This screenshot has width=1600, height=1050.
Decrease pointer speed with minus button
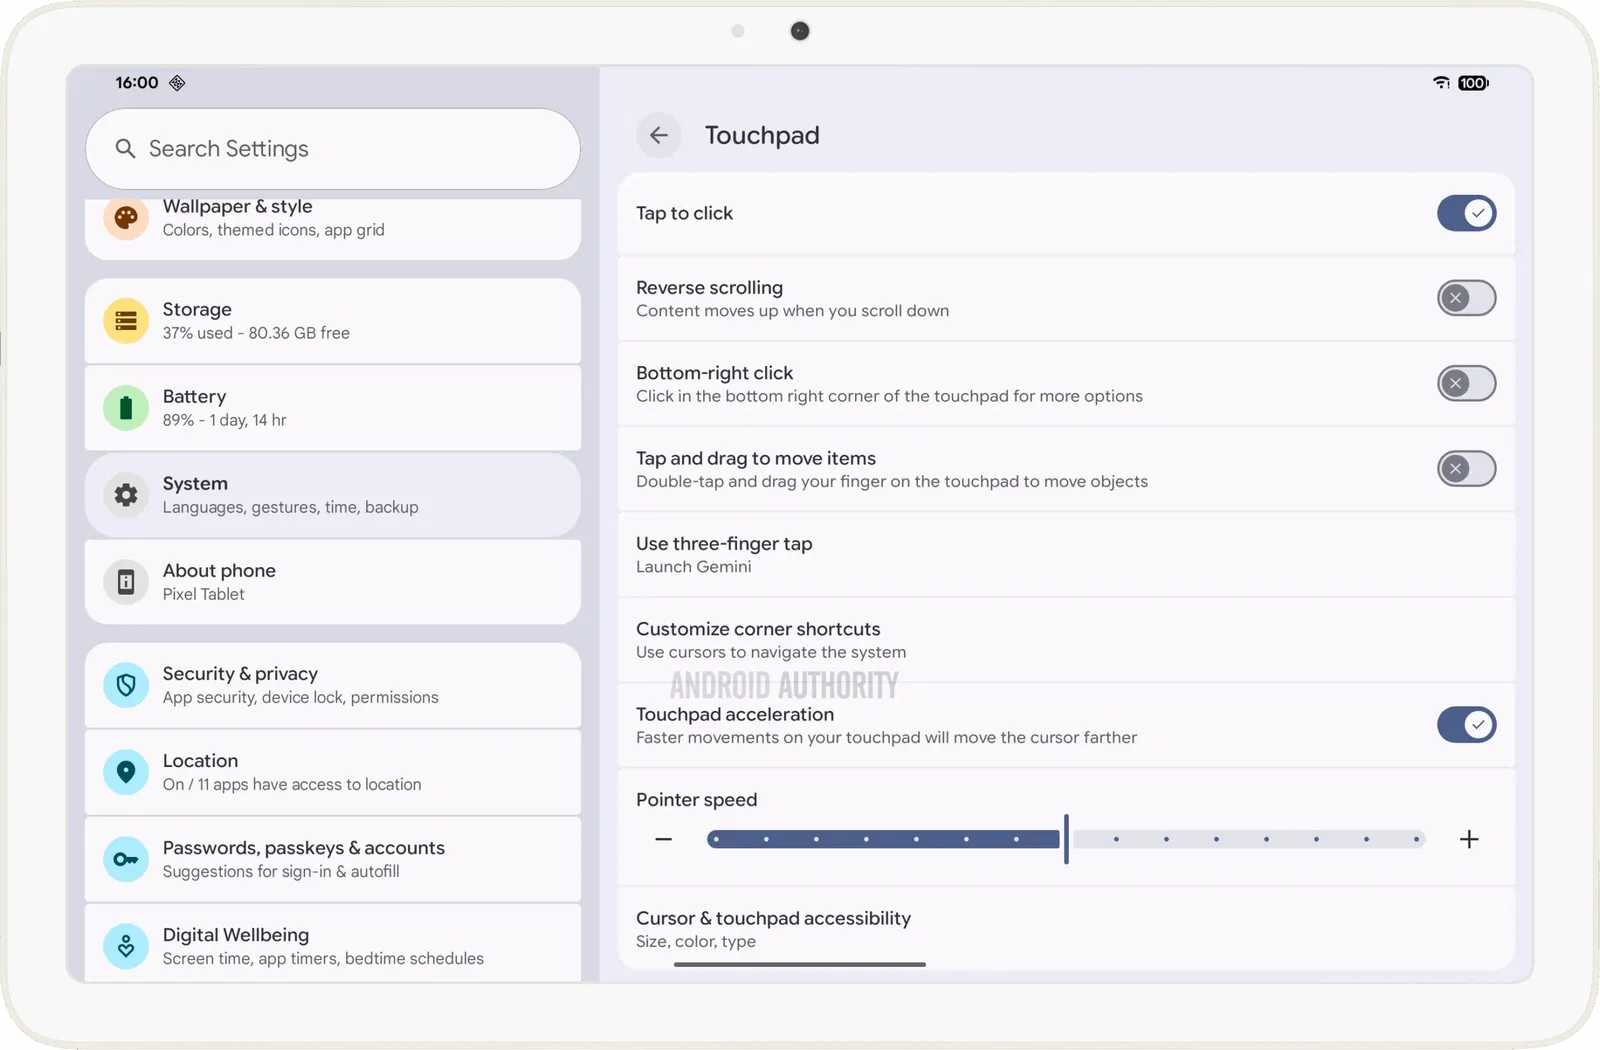[663, 839]
